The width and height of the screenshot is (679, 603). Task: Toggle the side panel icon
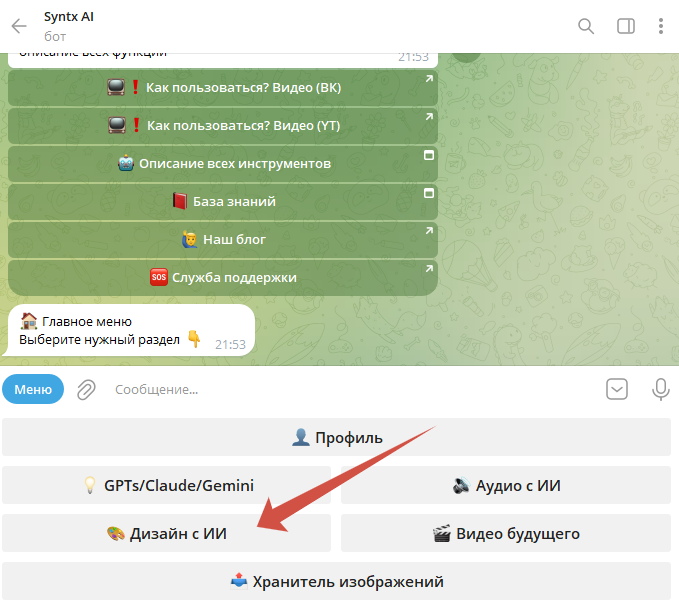coord(626,26)
